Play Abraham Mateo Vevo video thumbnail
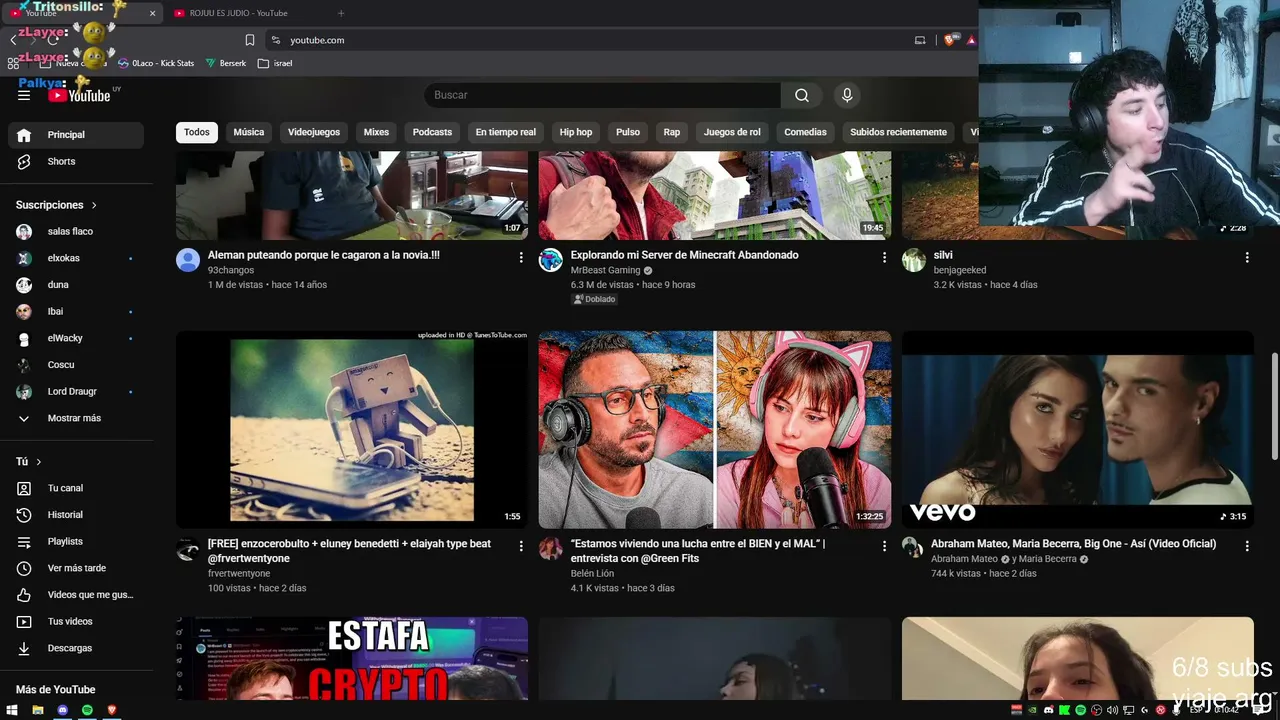 [x=1078, y=430]
